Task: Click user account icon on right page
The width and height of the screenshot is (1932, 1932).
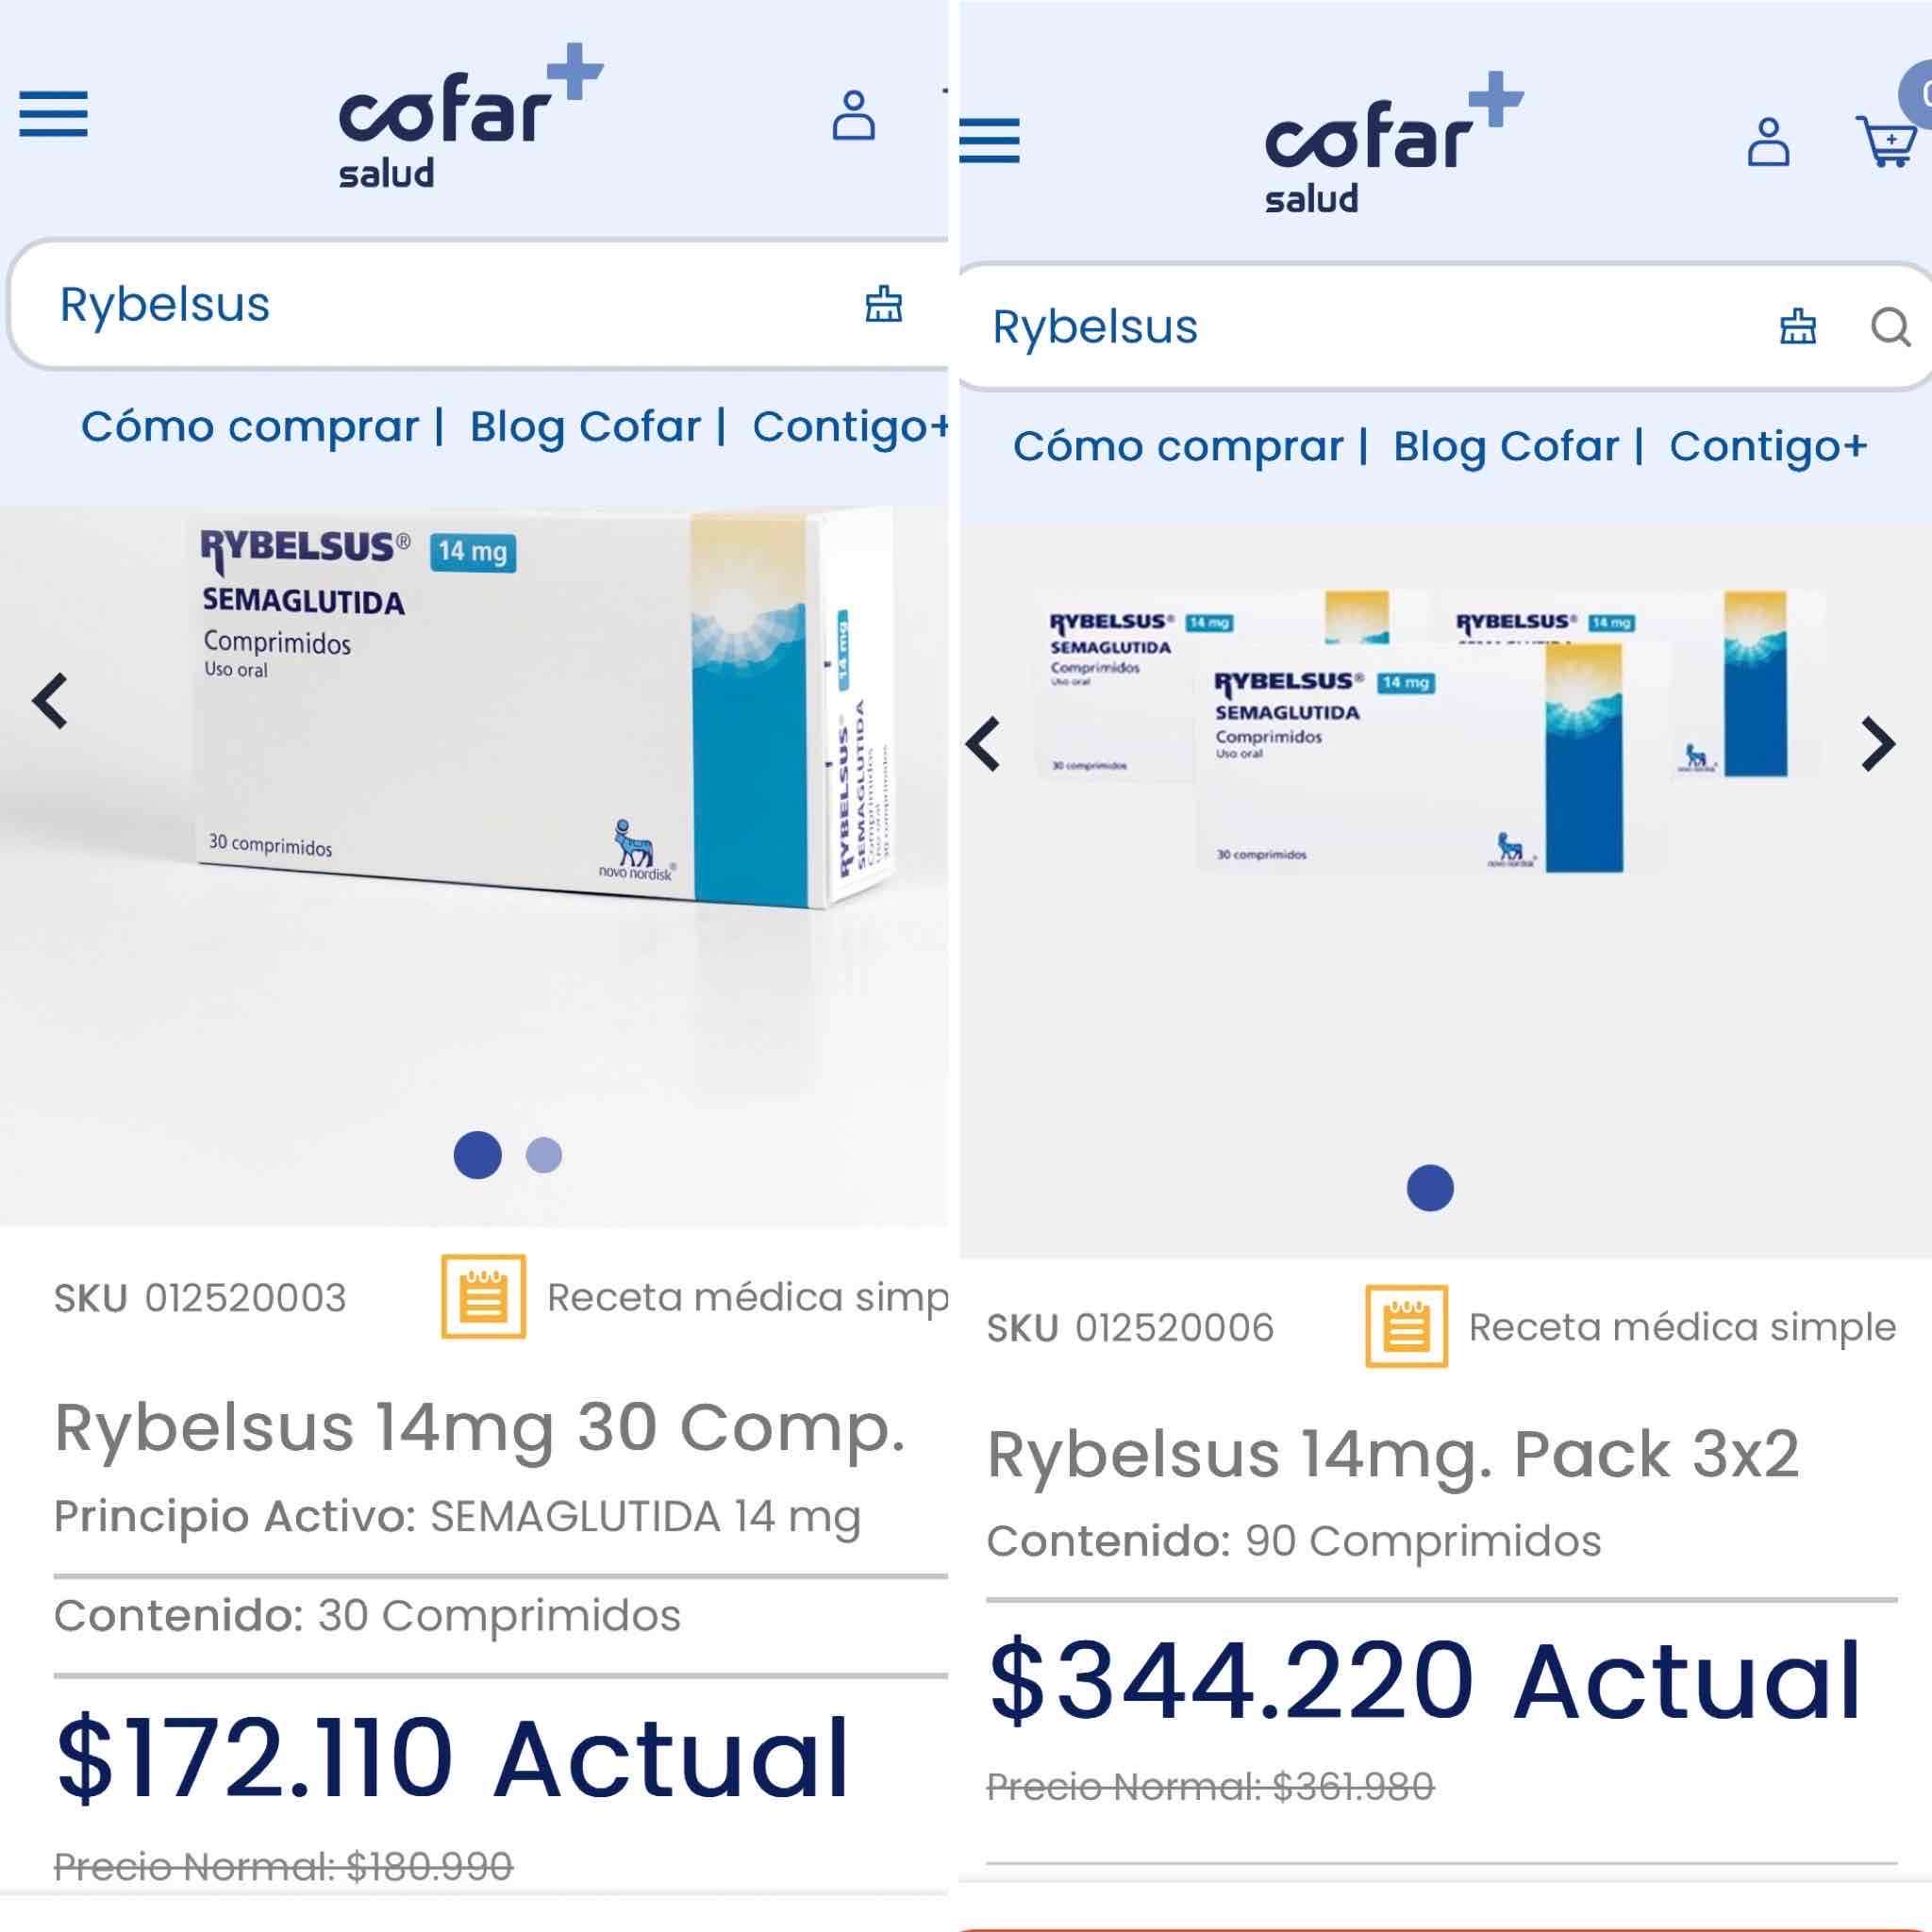Action: coord(1768,142)
